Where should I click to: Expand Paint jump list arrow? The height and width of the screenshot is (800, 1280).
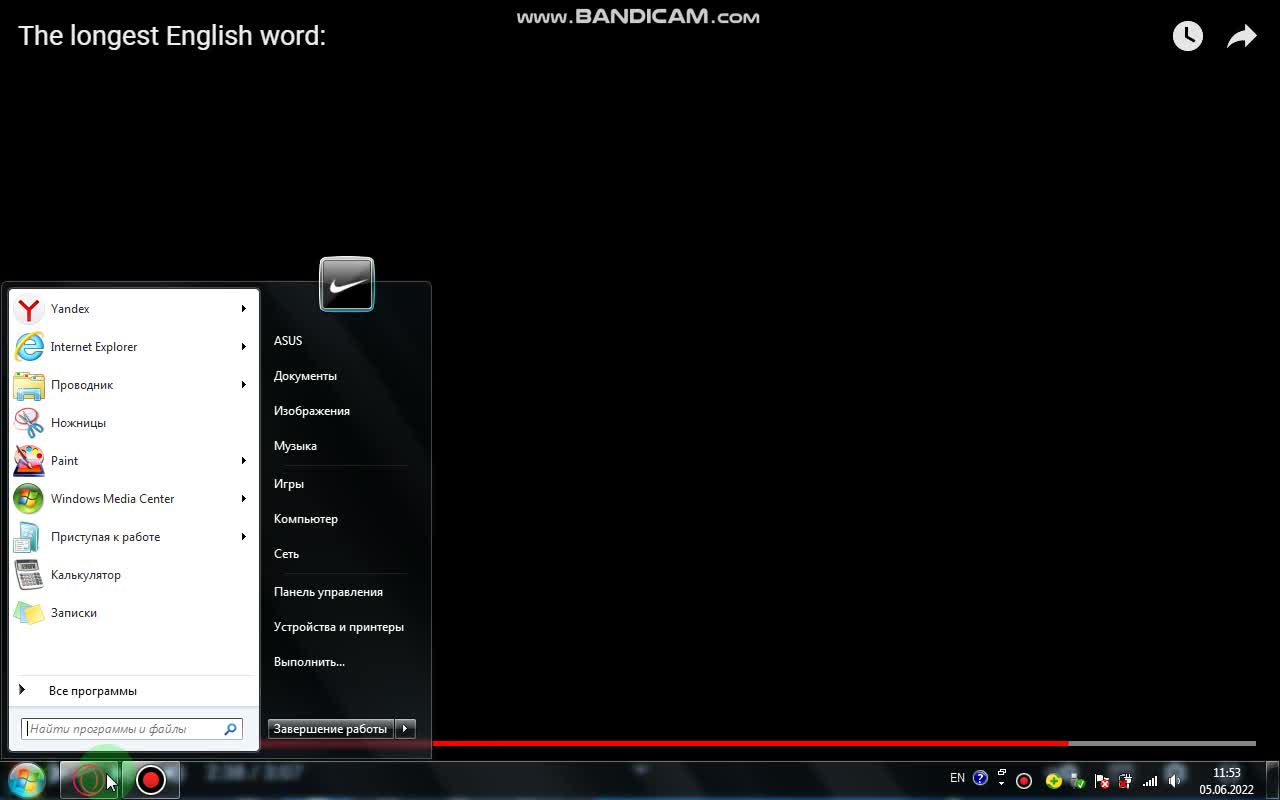coord(243,461)
